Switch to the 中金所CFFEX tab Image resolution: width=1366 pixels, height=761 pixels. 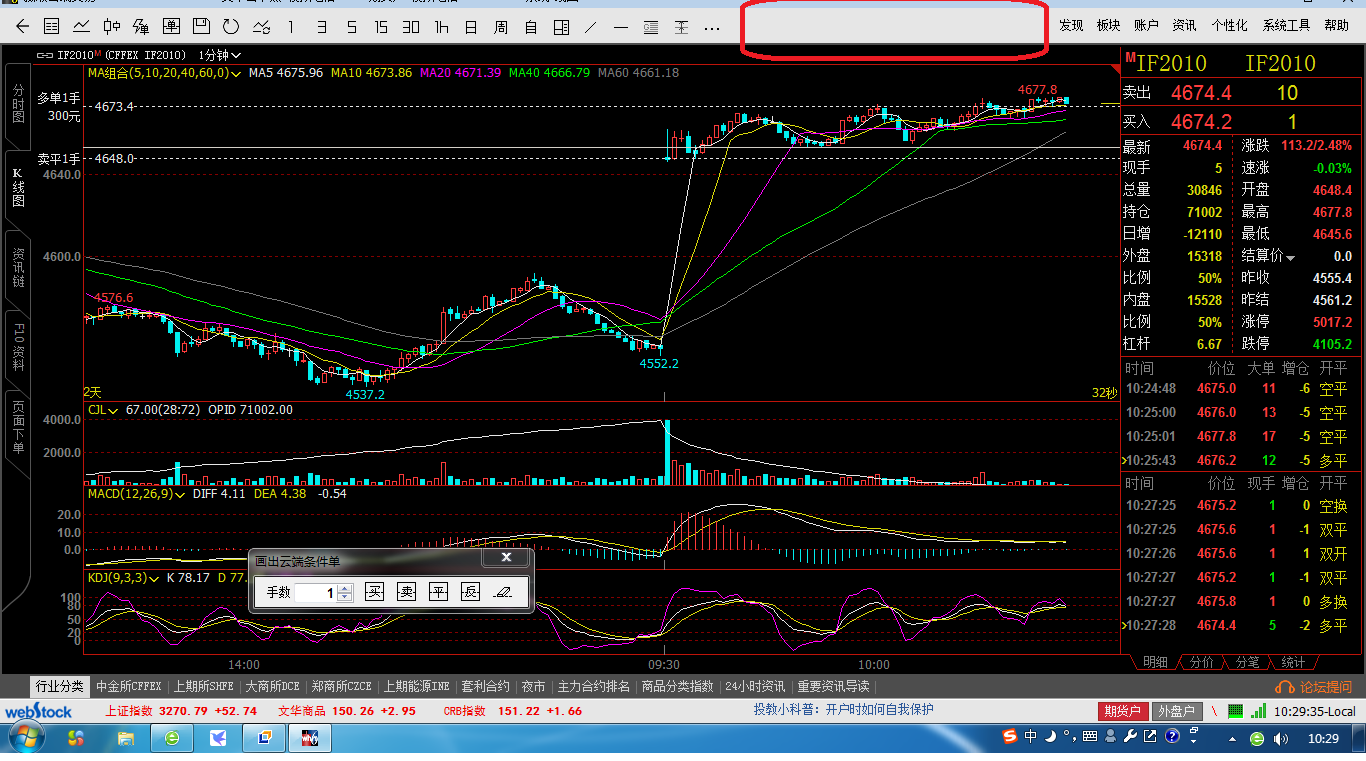coord(129,687)
